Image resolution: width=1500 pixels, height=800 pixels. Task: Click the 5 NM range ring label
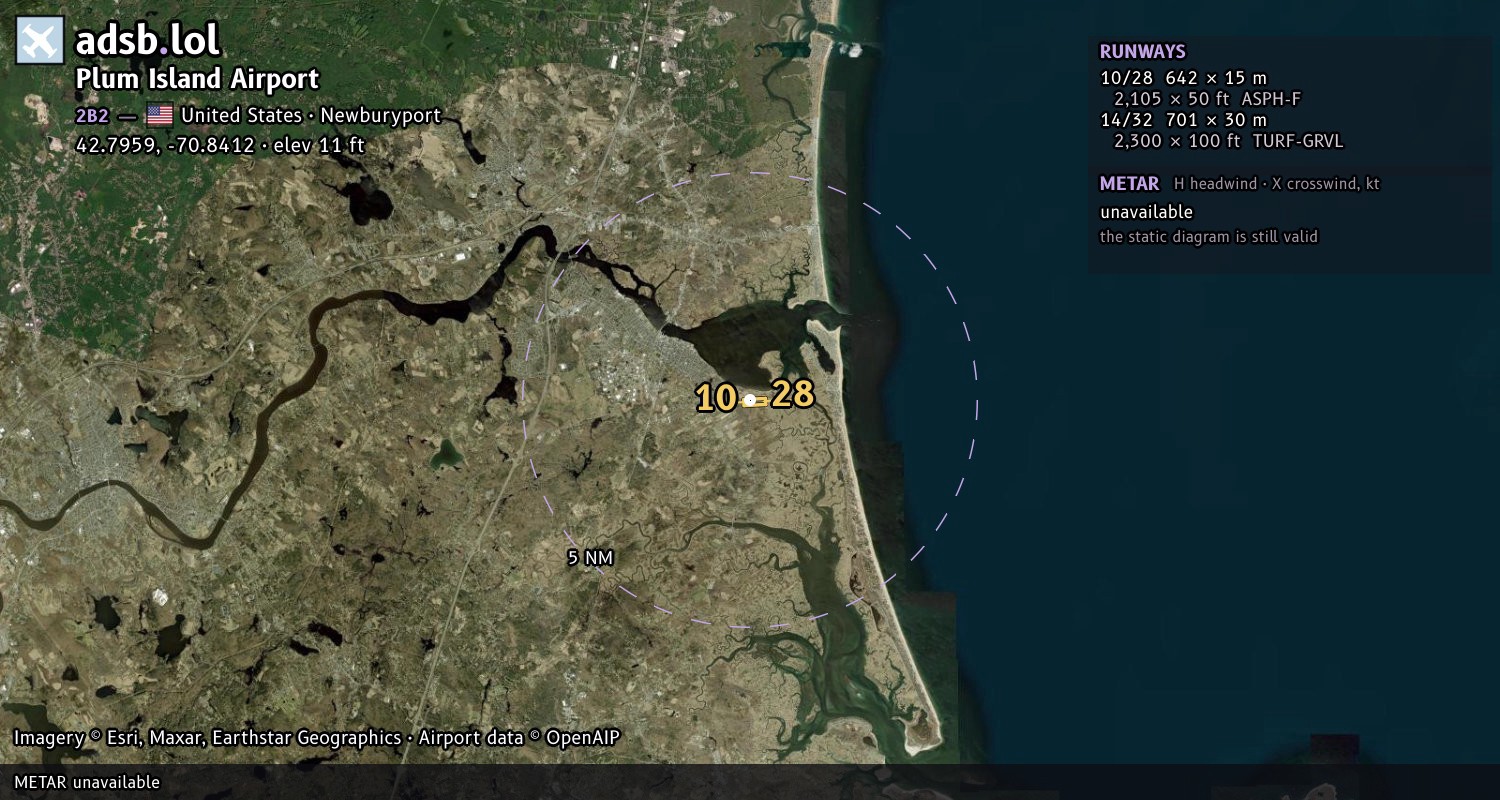pos(590,558)
